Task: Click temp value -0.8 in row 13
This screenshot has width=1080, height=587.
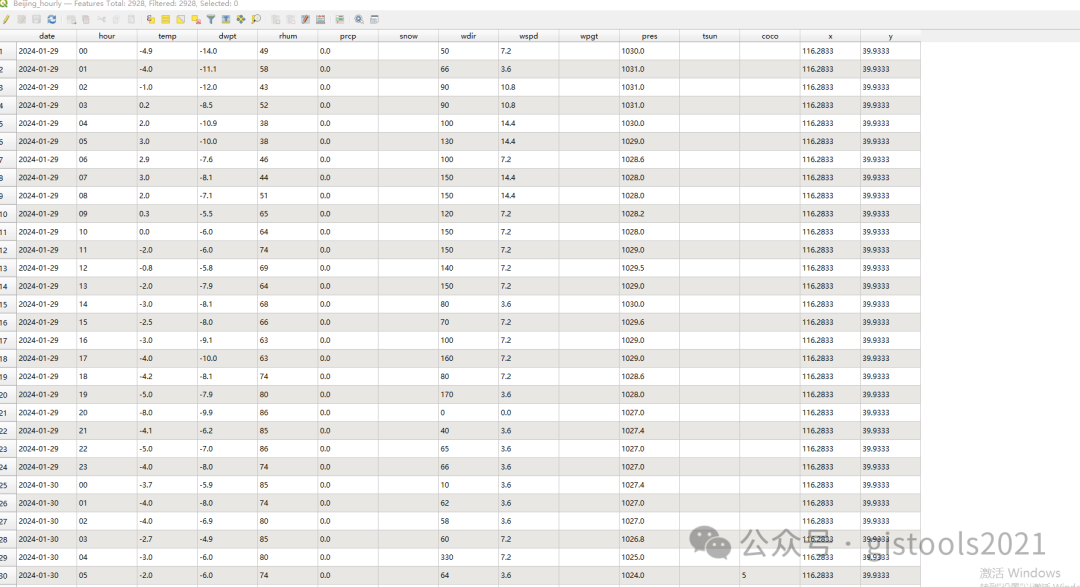Action: tap(146, 268)
